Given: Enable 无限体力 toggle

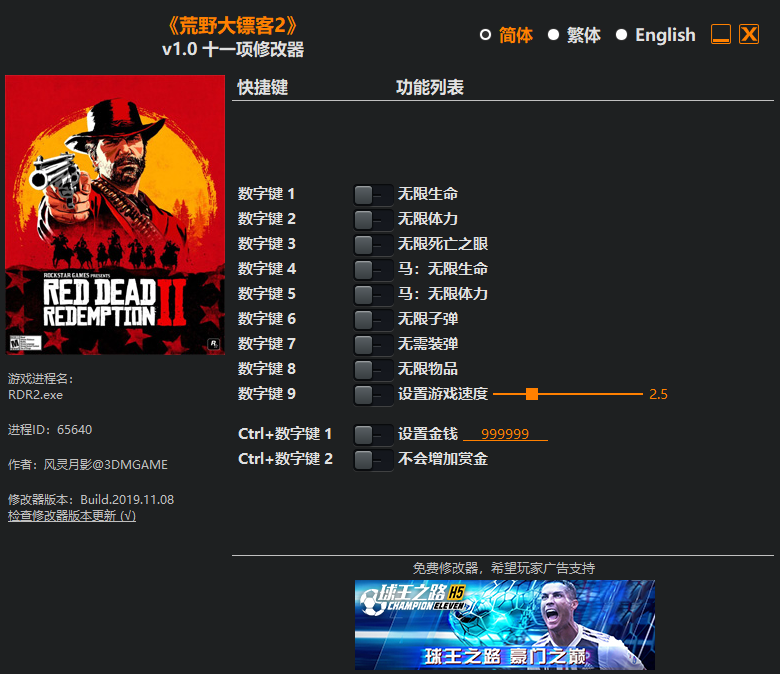Looking at the screenshot, I should (x=373, y=220).
